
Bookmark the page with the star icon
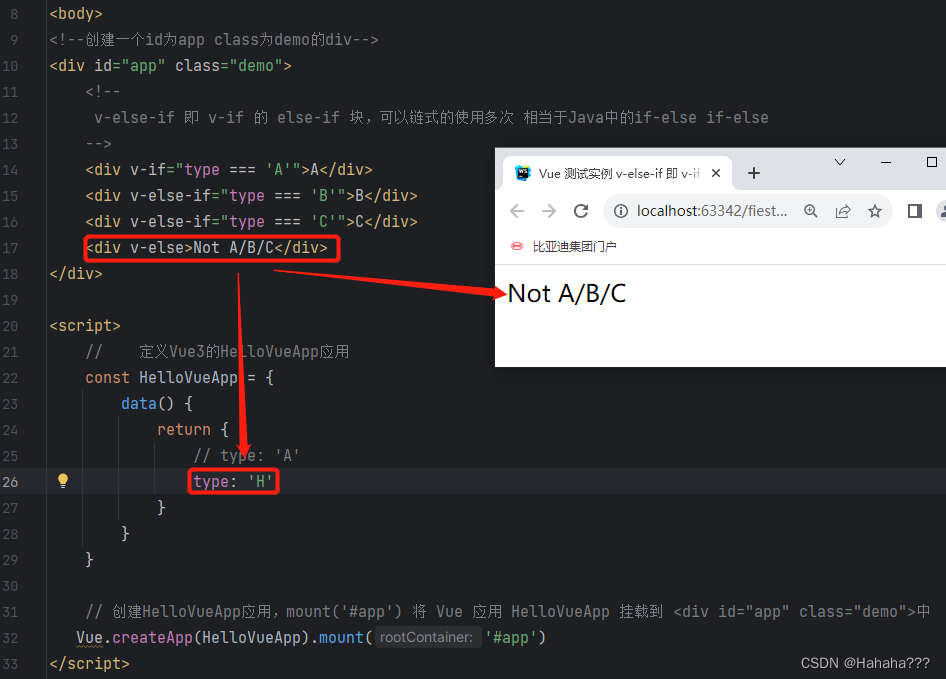click(x=875, y=211)
